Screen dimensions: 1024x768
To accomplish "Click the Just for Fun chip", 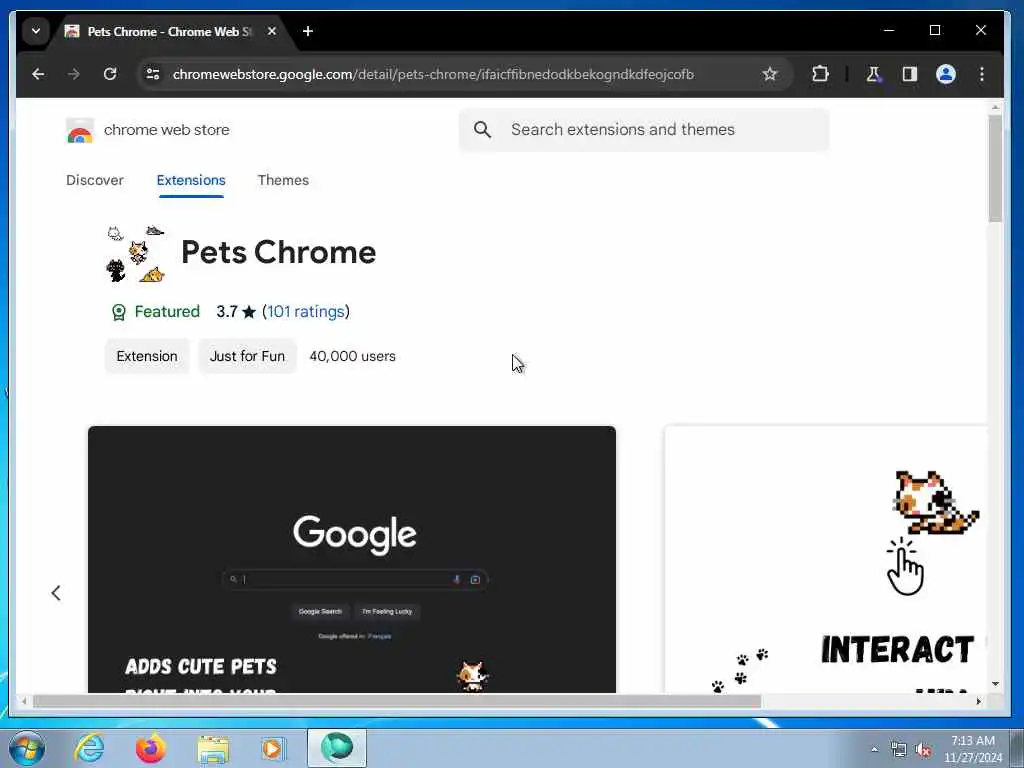I will 247,356.
